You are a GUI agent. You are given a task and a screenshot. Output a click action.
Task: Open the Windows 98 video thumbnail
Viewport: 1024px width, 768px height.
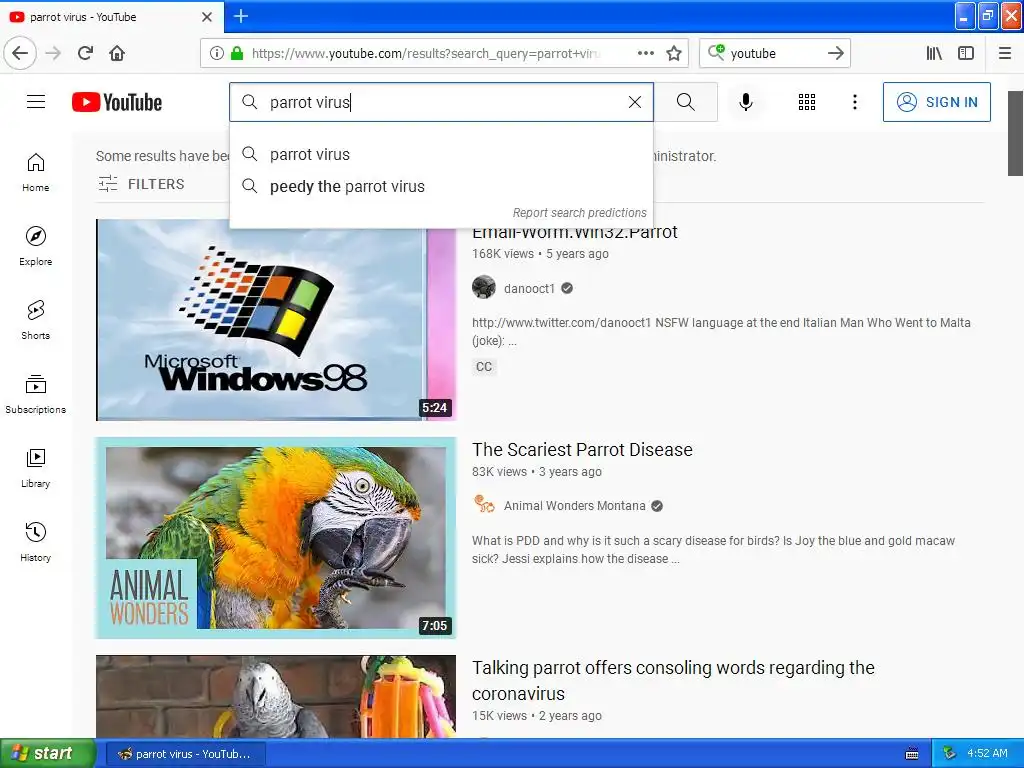point(276,319)
